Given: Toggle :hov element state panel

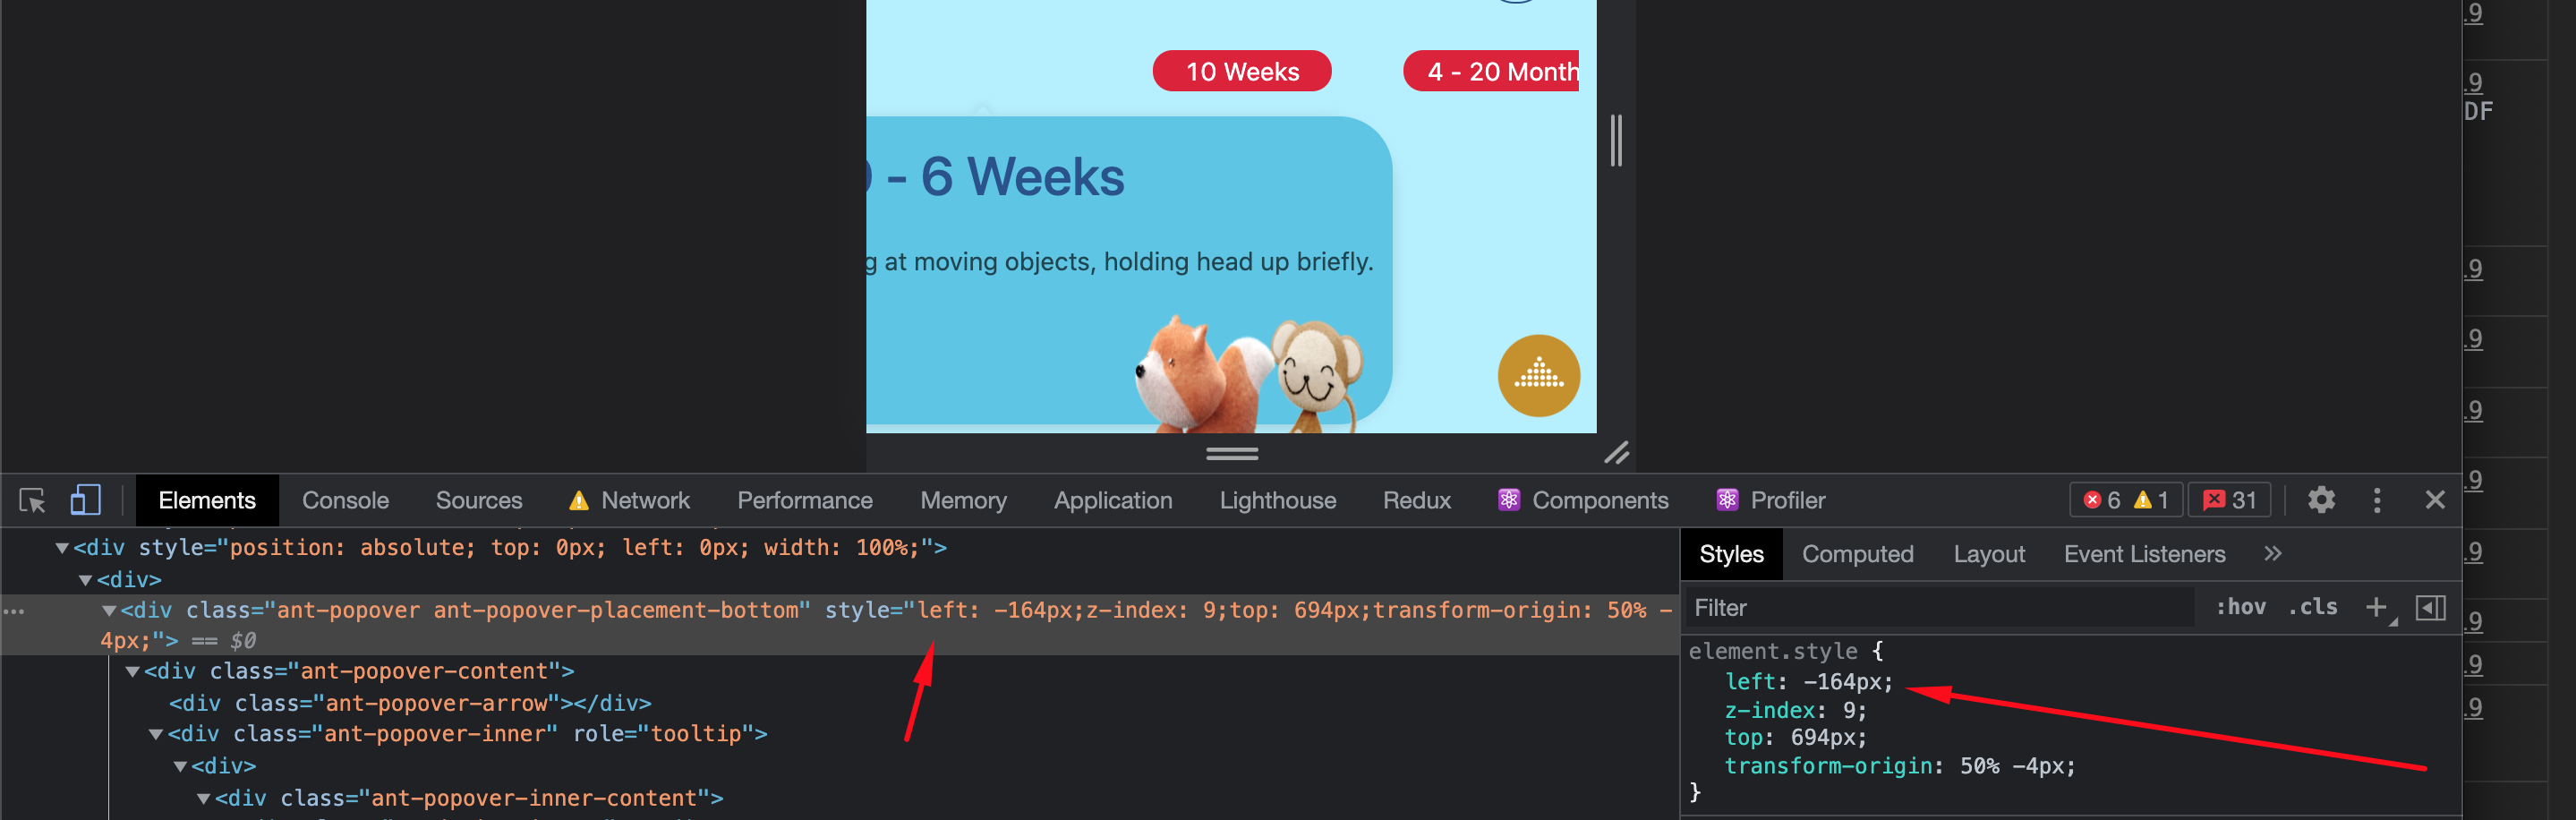Looking at the screenshot, I should coord(2241,607).
